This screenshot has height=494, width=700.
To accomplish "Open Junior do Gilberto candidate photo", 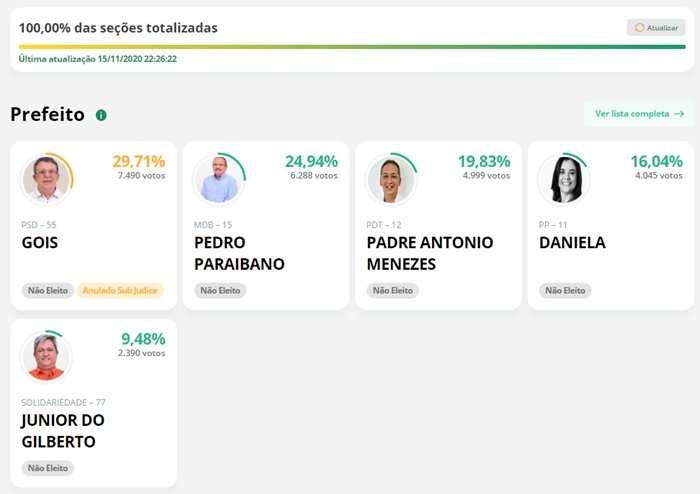I will [46, 357].
